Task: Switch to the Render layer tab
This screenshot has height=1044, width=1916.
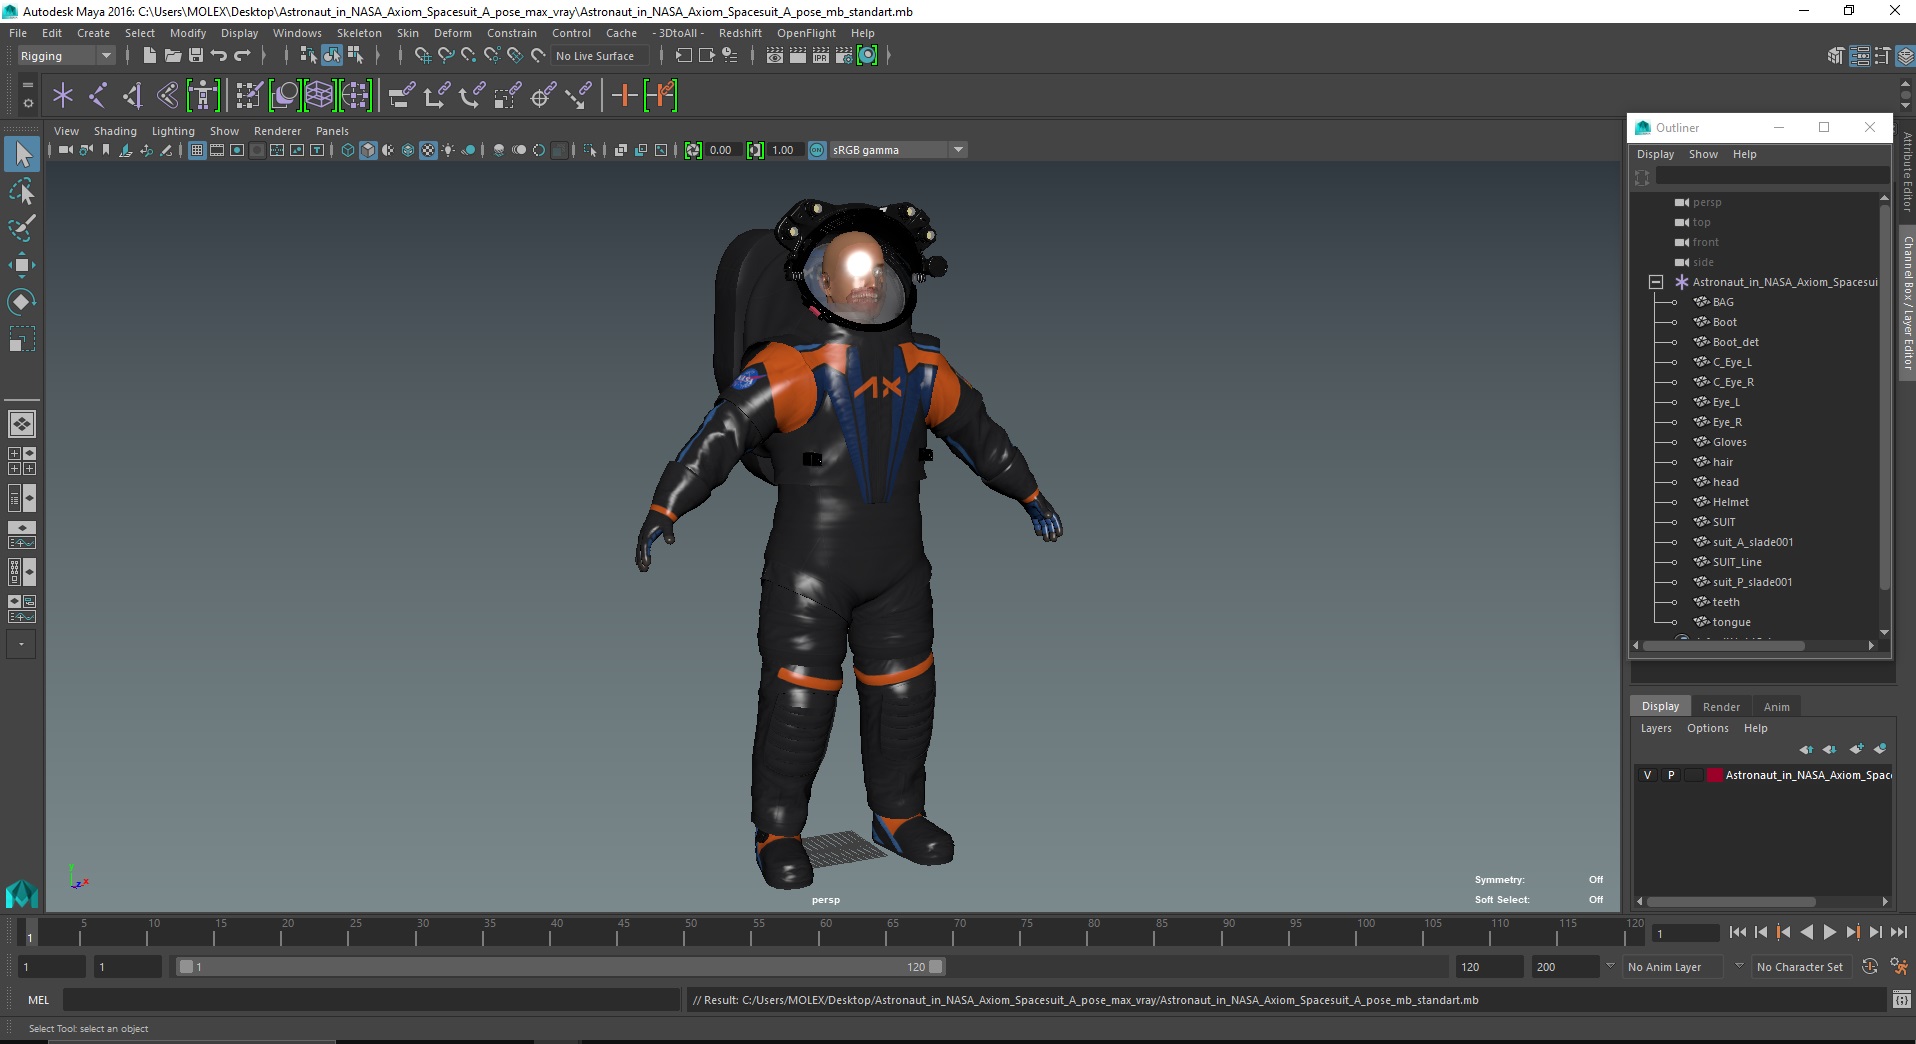Action: [1721, 707]
